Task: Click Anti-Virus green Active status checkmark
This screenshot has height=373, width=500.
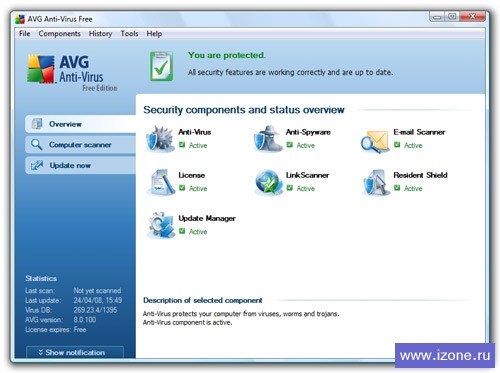Action: pyautogui.click(x=182, y=145)
